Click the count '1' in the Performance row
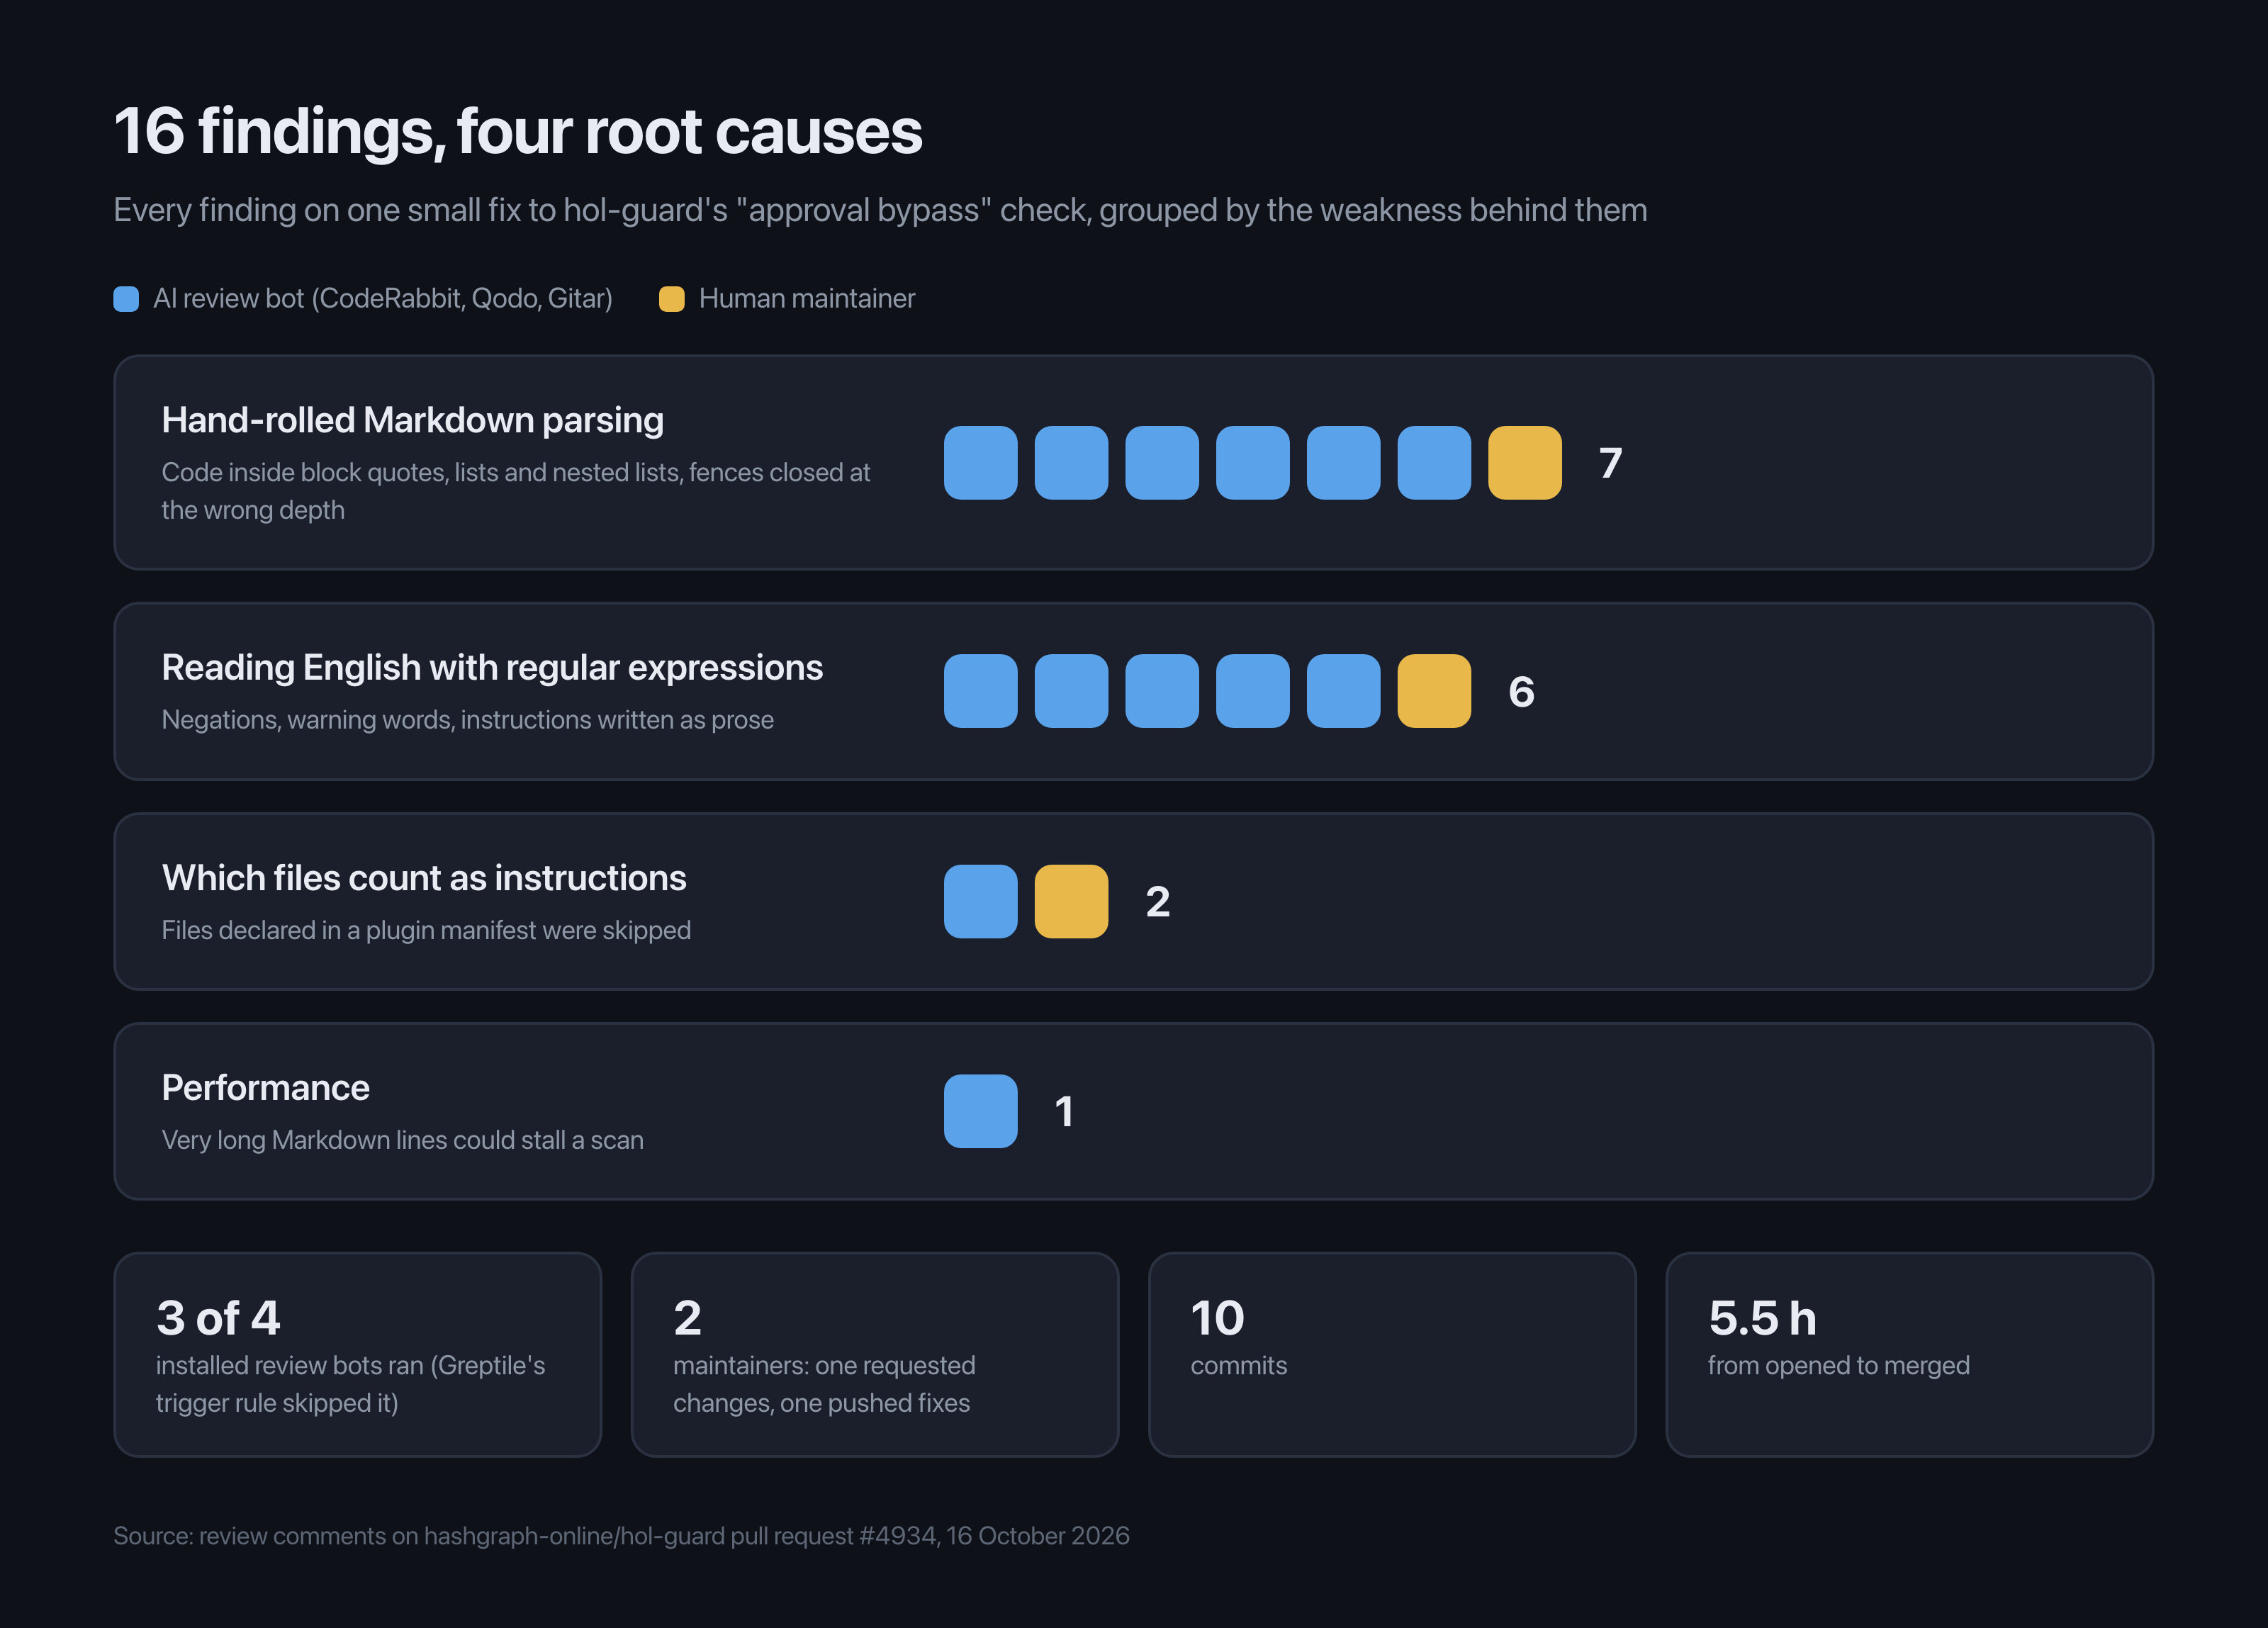2268x1628 pixels. click(1064, 1112)
